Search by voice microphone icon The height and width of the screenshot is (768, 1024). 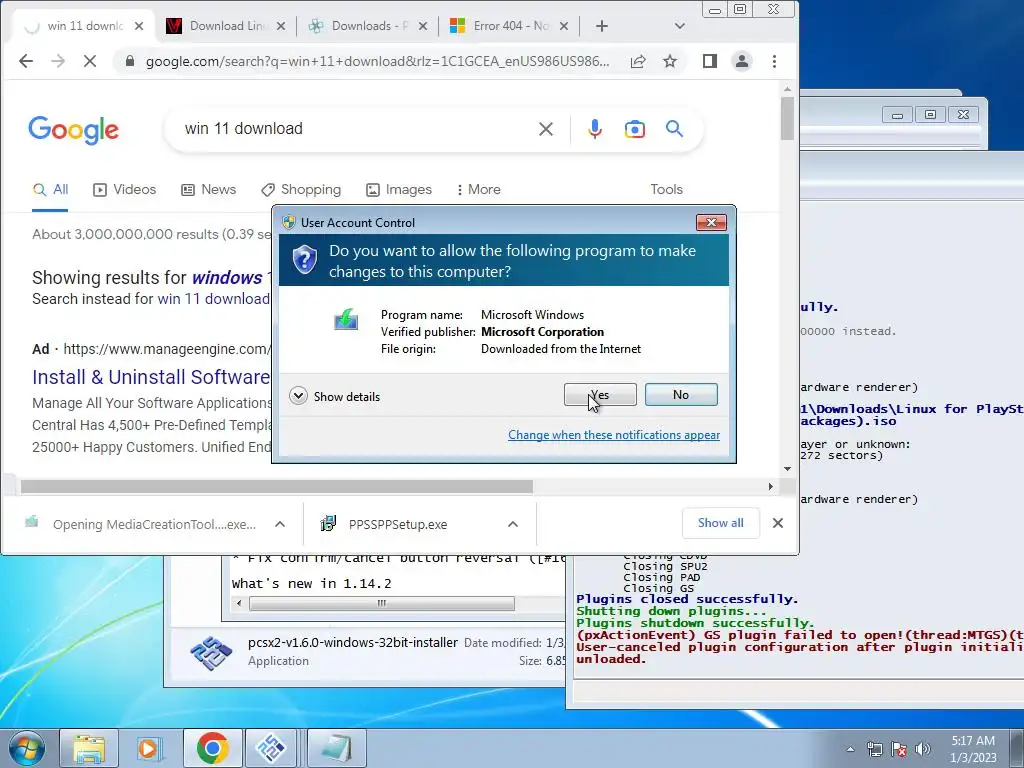(x=595, y=129)
